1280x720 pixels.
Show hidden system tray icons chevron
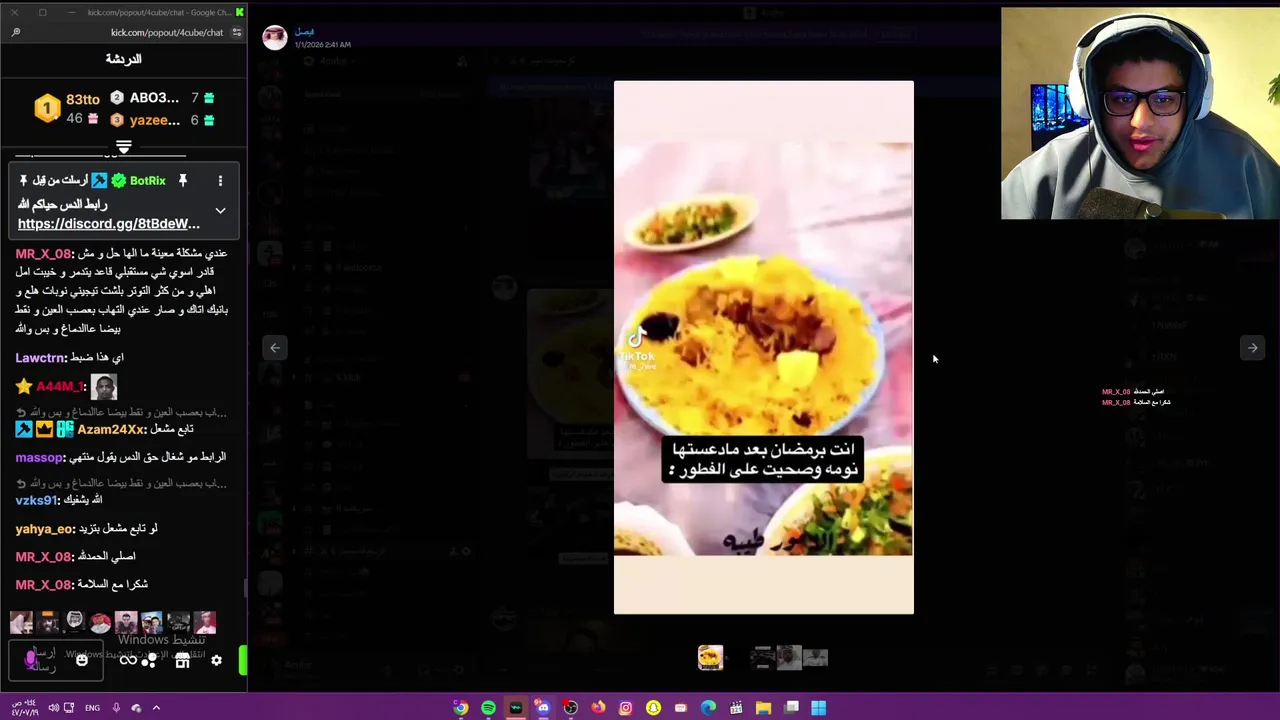tap(156, 708)
